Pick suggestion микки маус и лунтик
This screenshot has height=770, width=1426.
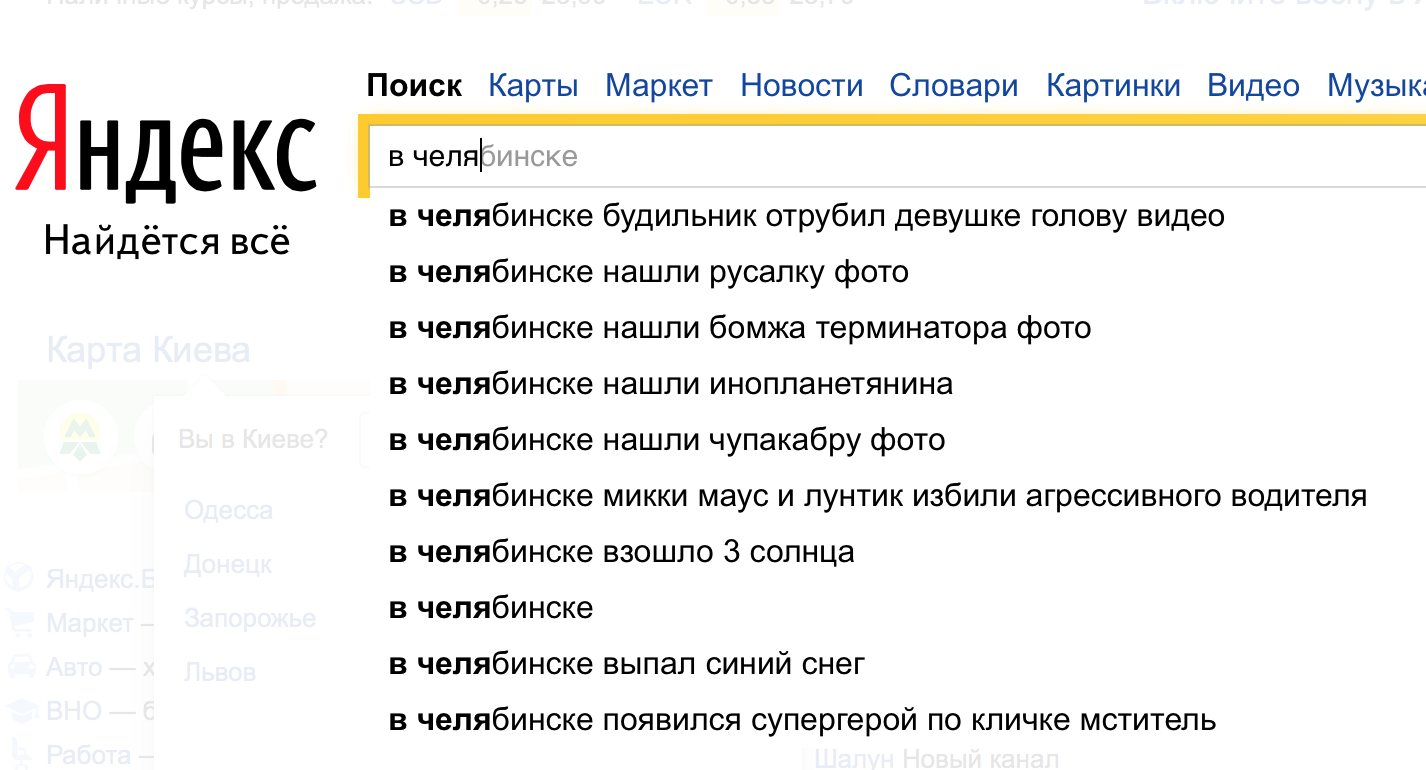(x=877, y=496)
